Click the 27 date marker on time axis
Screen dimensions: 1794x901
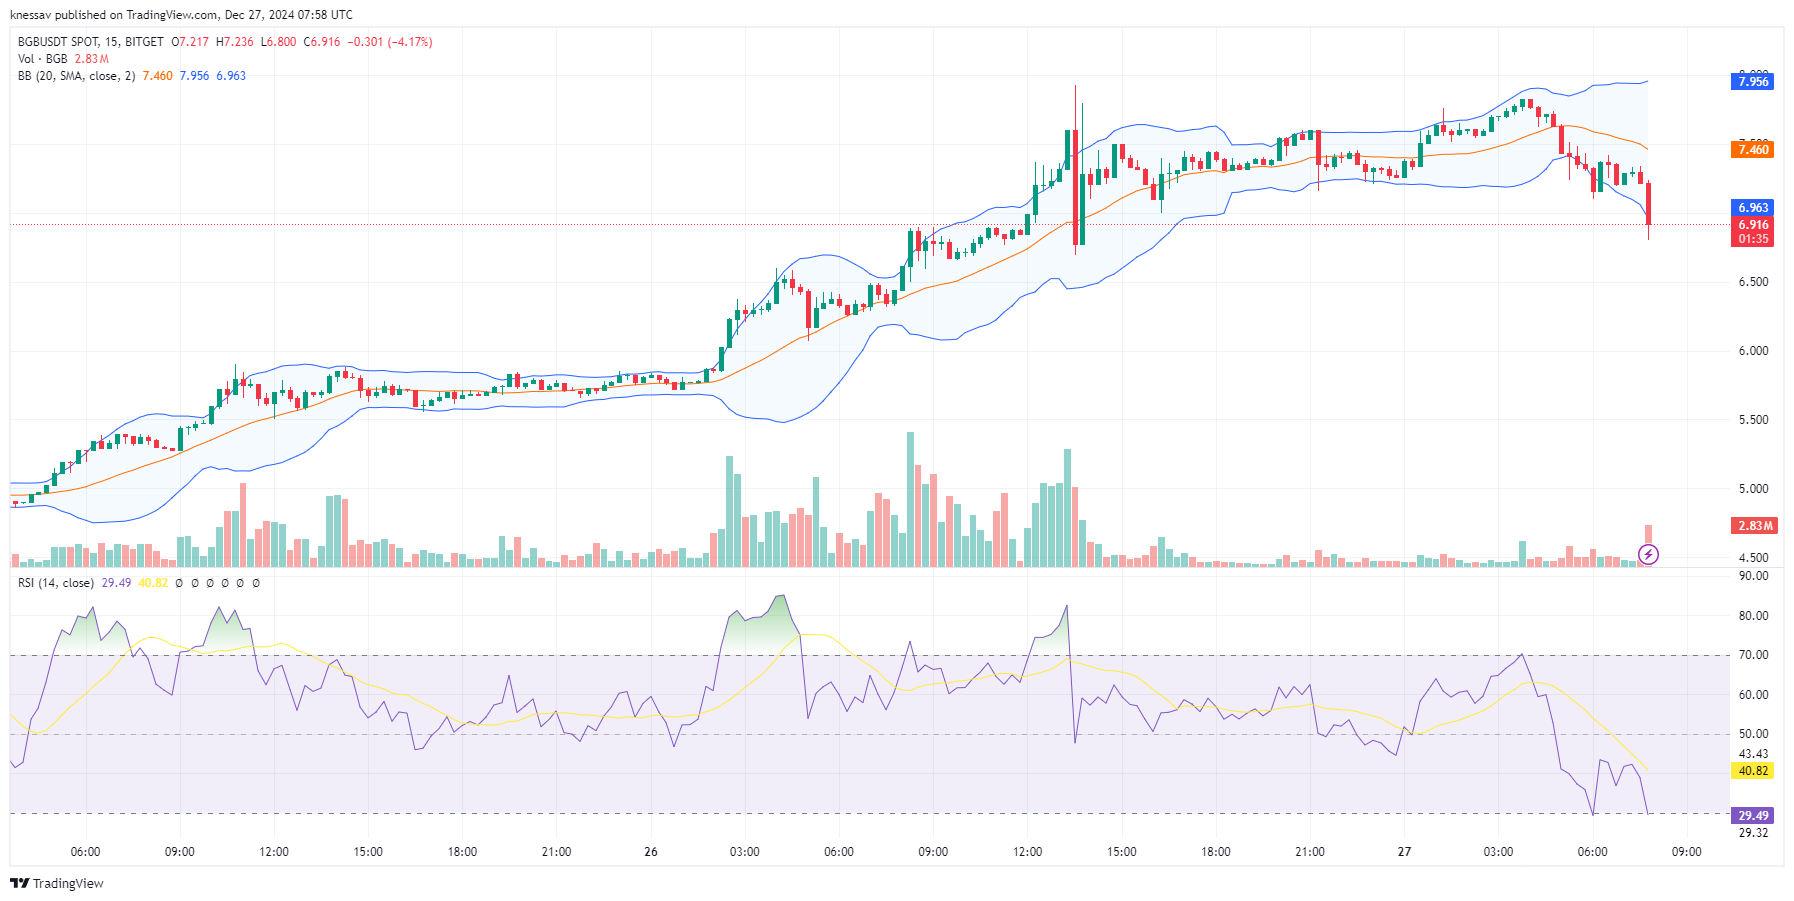tap(1404, 852)
